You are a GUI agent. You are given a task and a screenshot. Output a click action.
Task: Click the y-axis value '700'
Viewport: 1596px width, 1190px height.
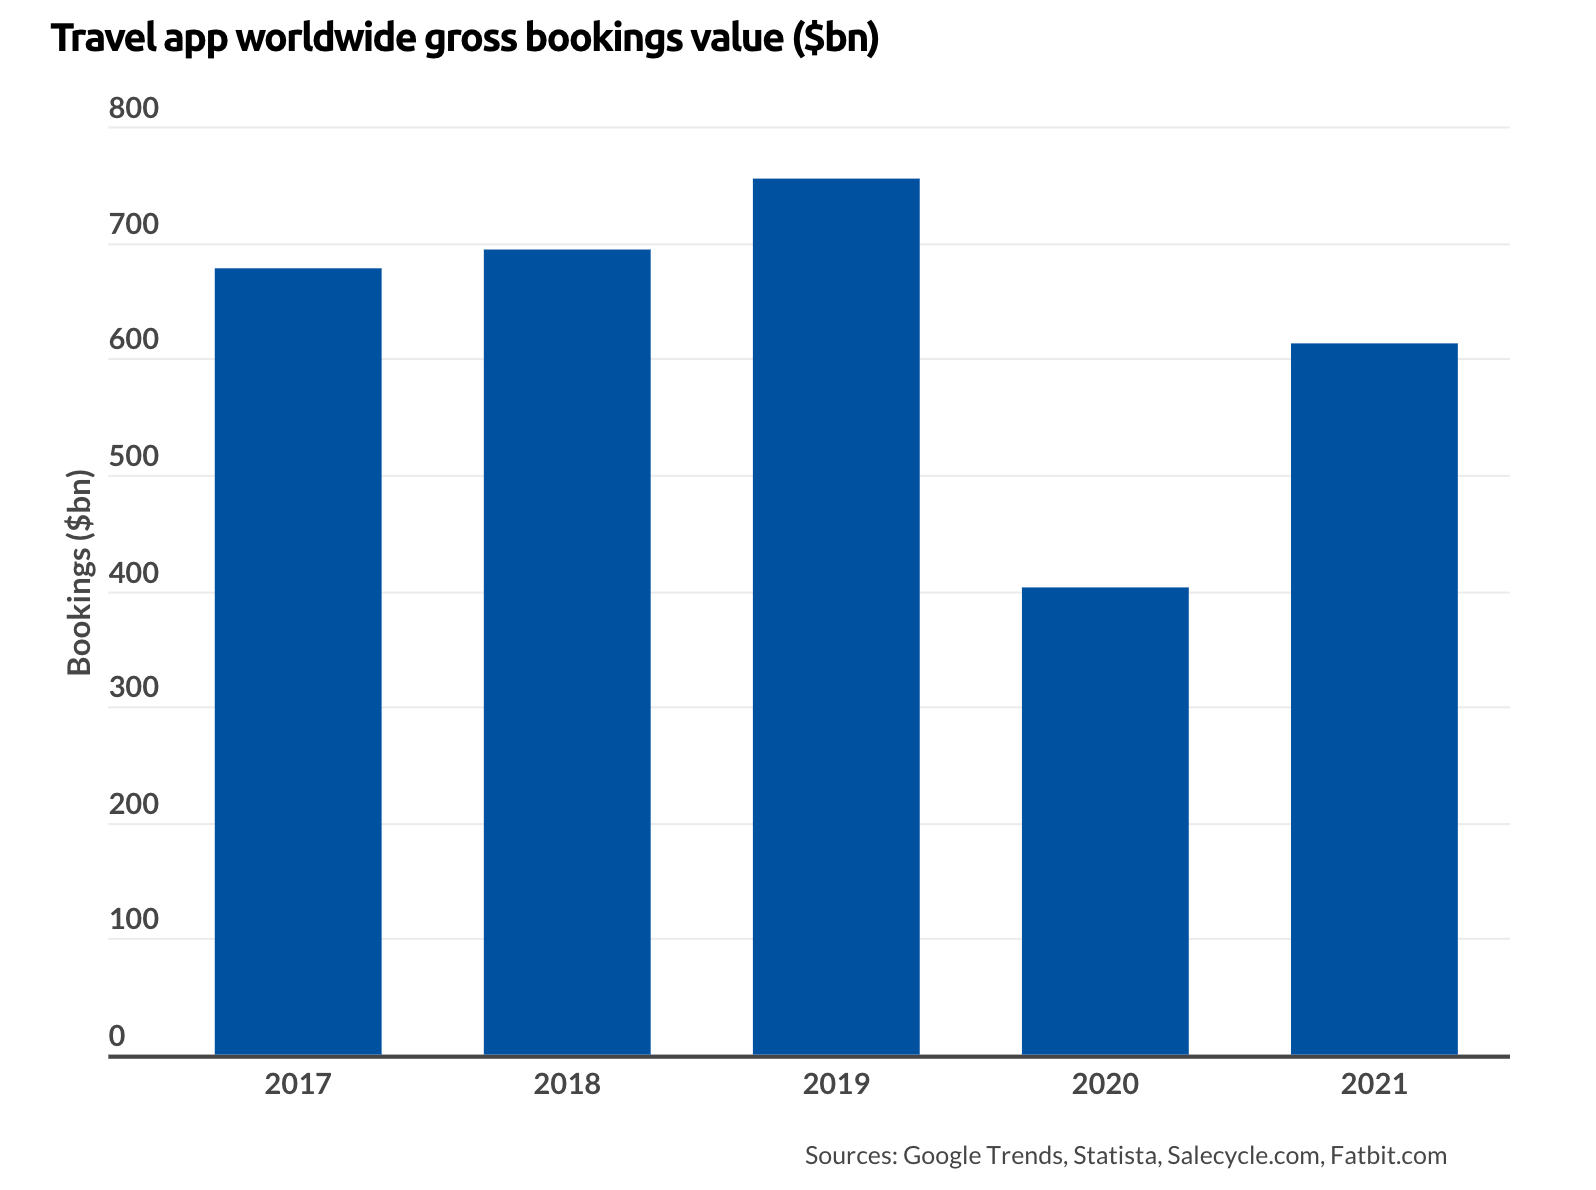coord(134,224)
